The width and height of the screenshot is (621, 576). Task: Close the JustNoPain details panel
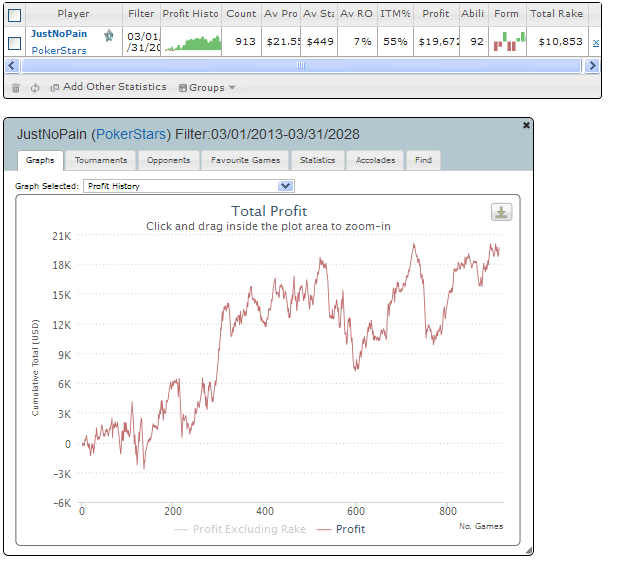click(526, 125)
